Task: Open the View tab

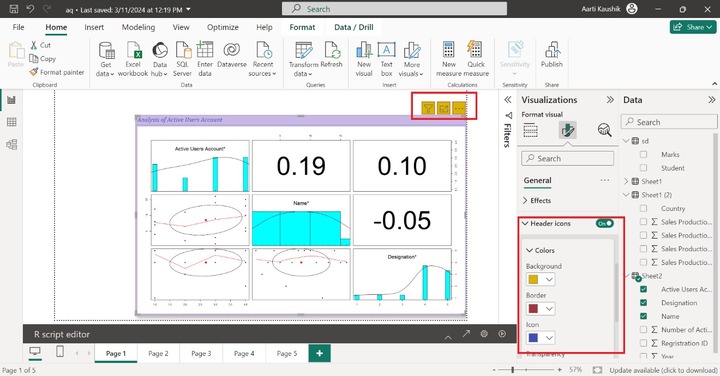Action: (181, 27)
